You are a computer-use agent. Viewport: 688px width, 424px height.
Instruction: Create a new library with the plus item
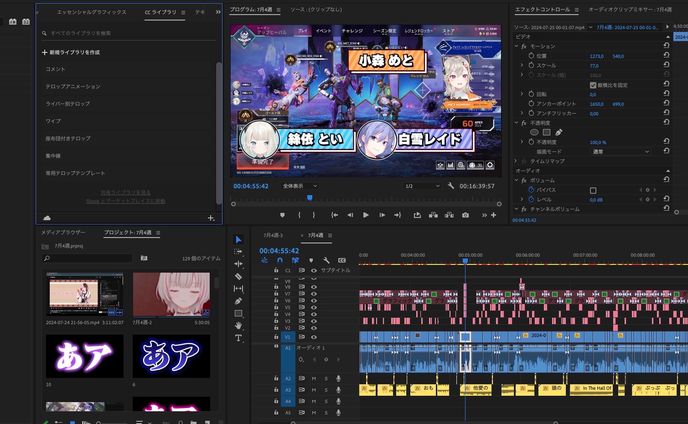click(x=71, y=52)
